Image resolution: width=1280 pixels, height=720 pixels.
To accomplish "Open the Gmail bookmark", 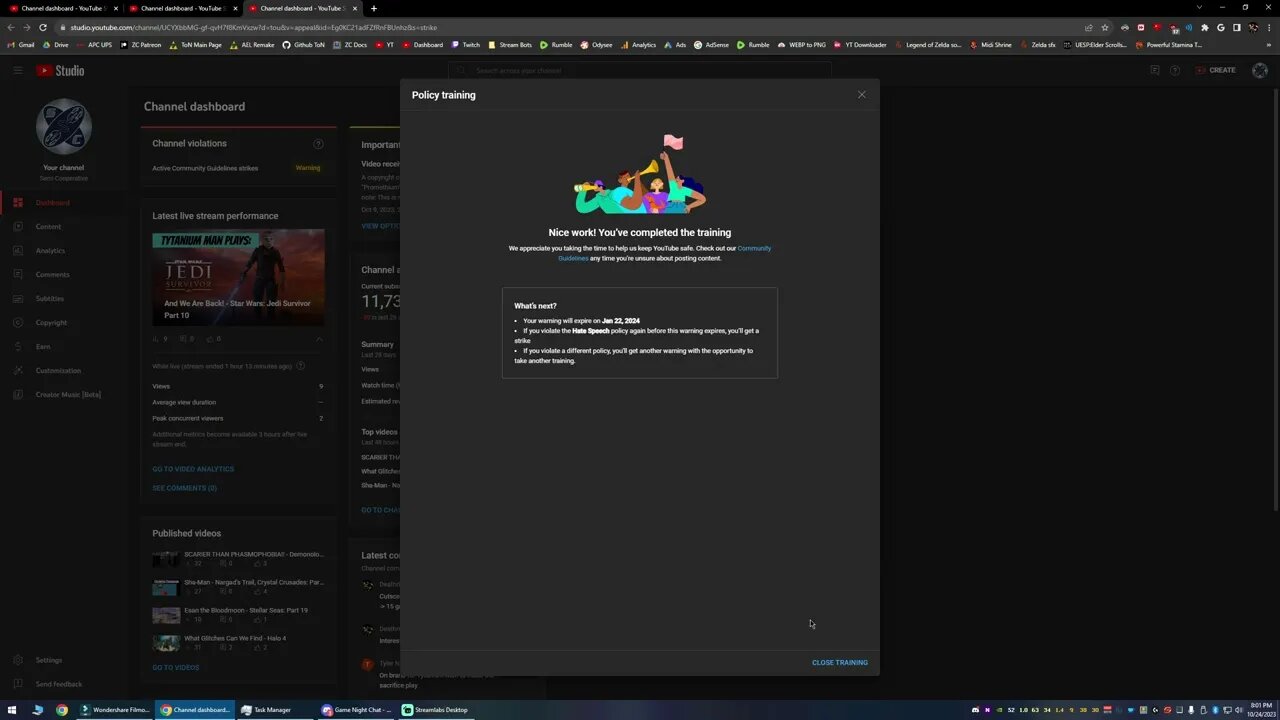I will tap(21, 45).
